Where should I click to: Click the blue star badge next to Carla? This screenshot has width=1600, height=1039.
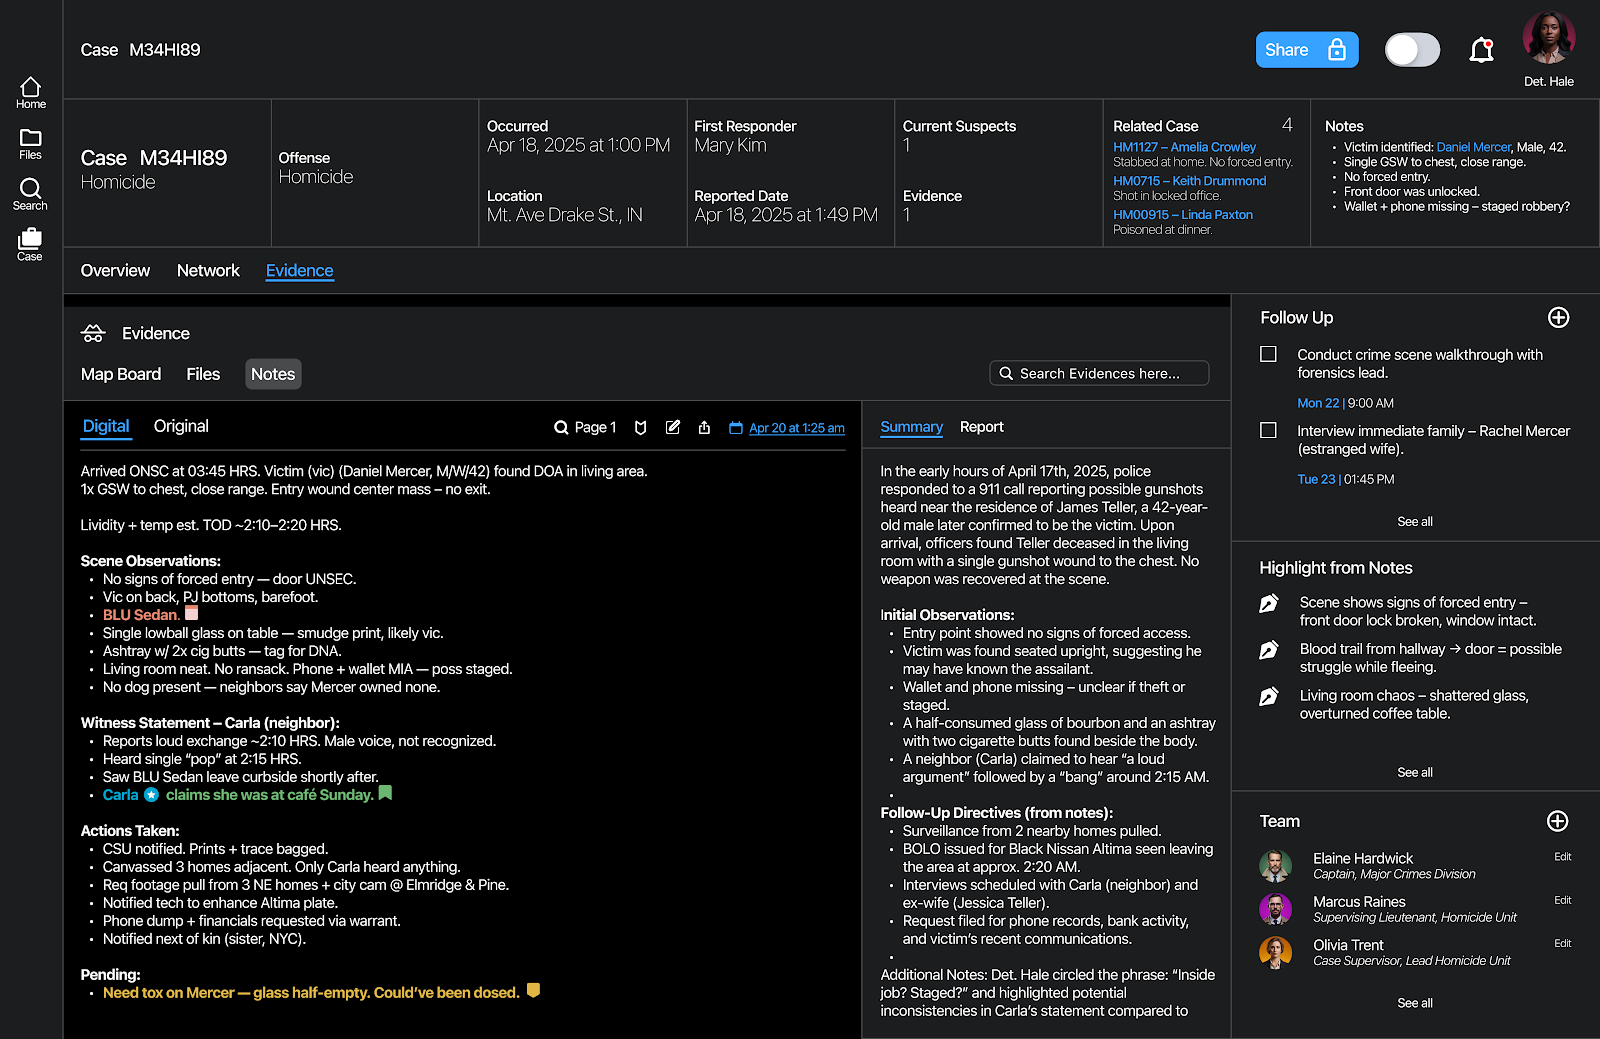[x=151, y=795]
